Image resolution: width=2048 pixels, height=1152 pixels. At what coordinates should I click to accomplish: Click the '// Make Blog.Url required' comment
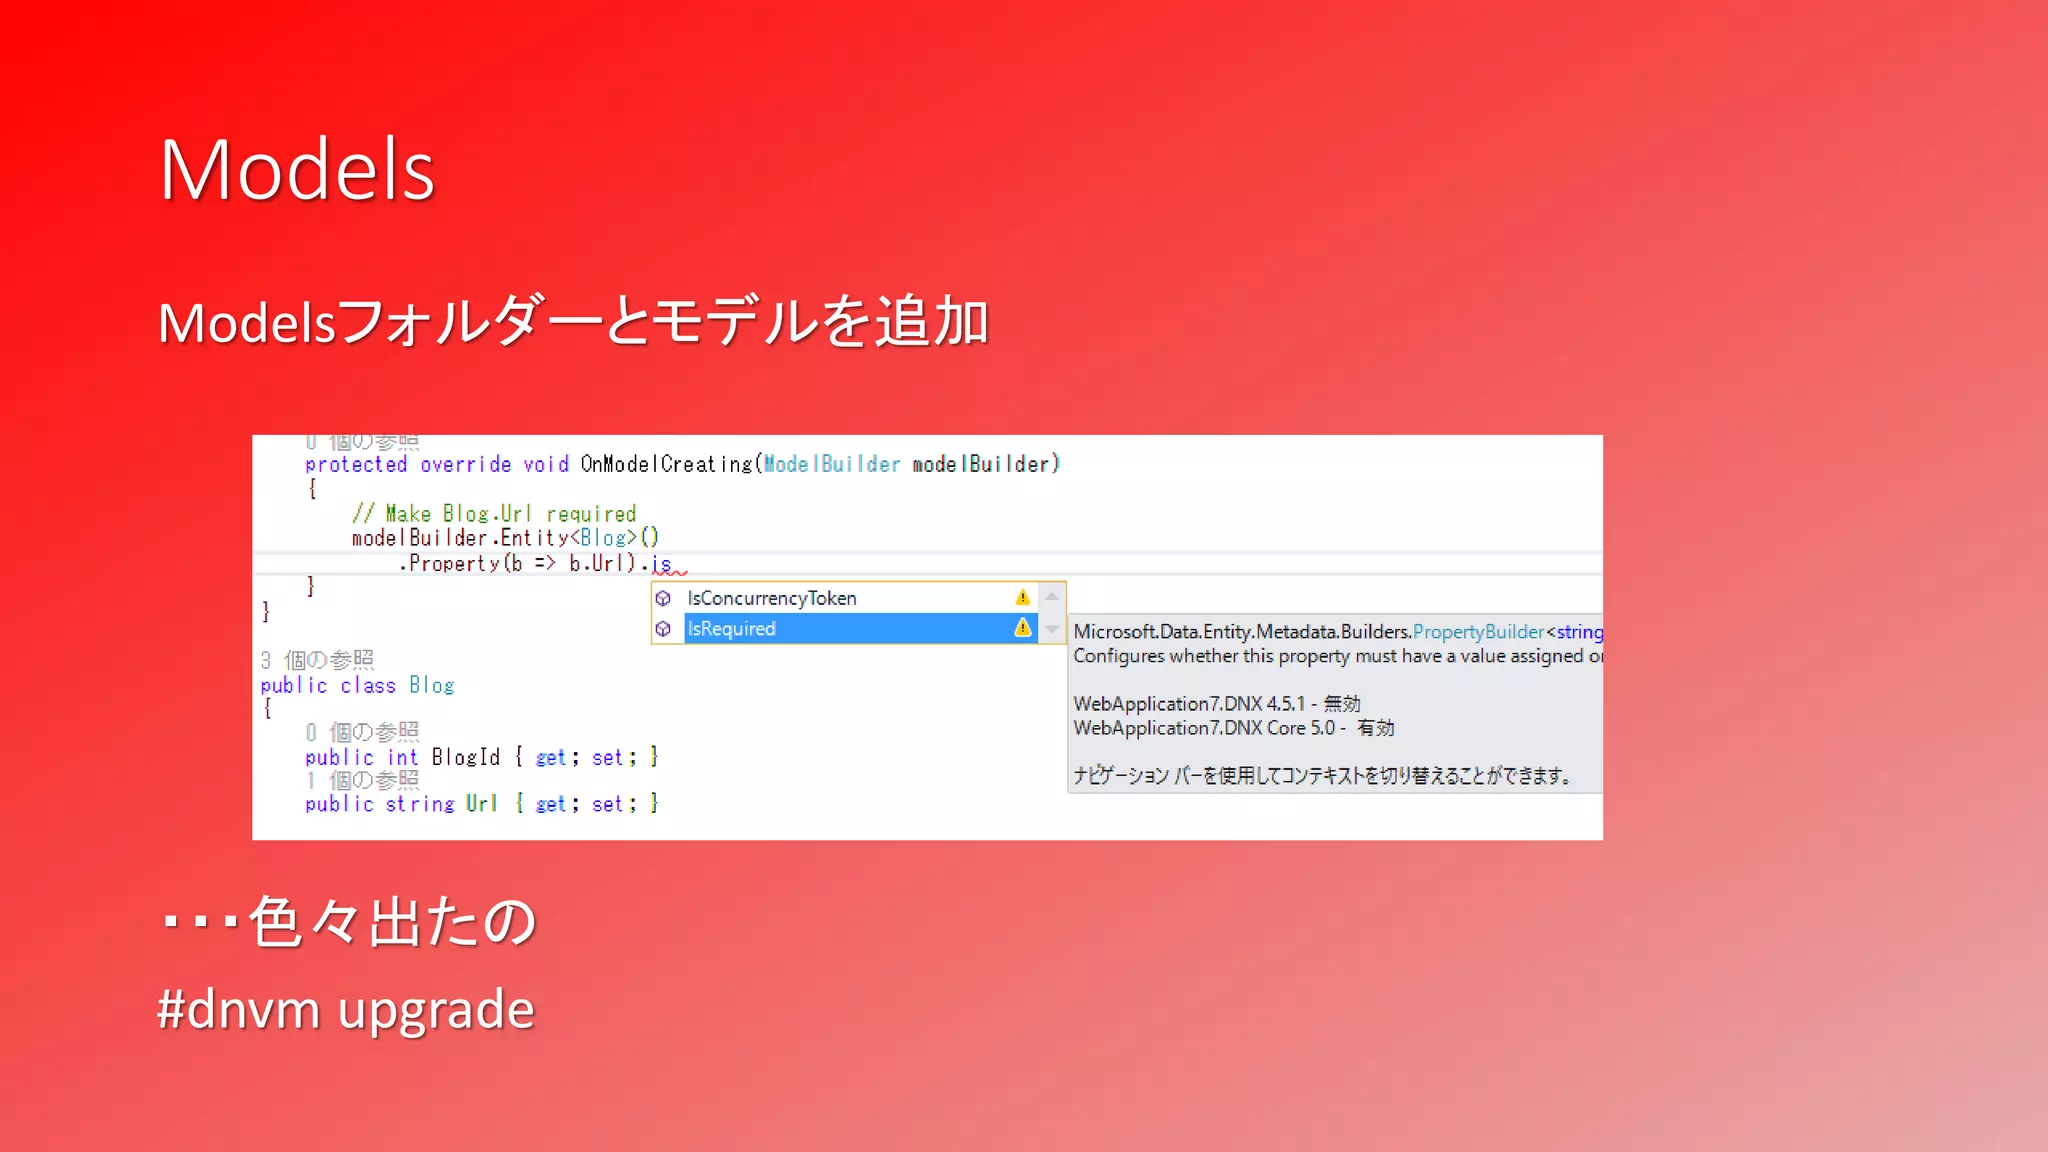494,514
